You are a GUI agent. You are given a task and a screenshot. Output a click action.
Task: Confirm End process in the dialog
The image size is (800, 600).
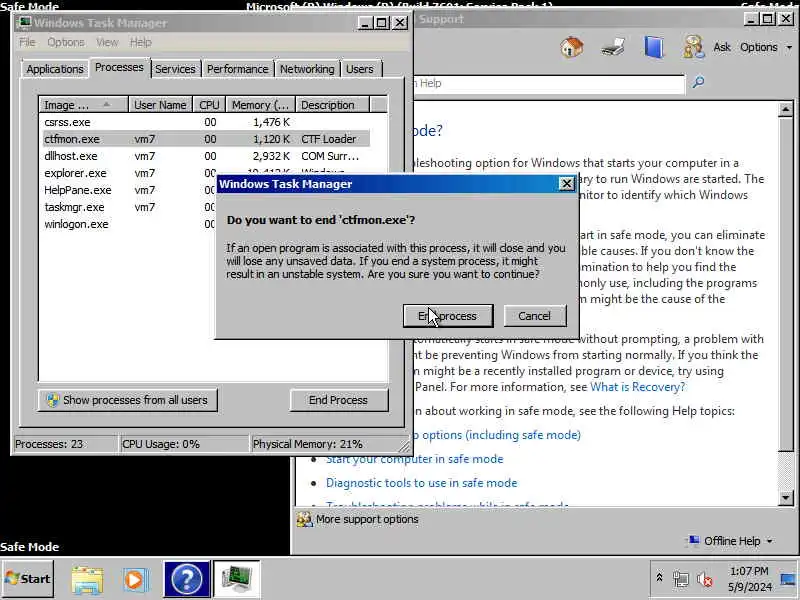click(448, 316)
